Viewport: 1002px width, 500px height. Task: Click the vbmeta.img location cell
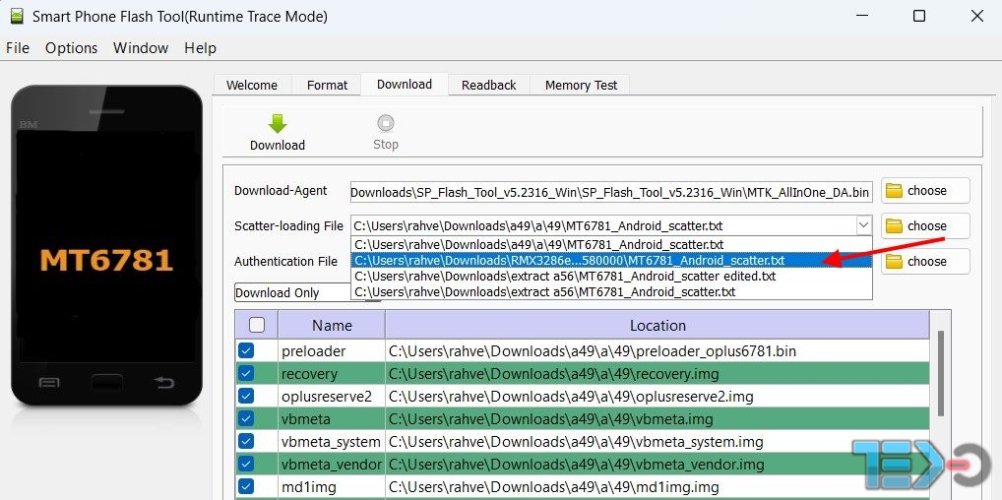click(658, 419)
